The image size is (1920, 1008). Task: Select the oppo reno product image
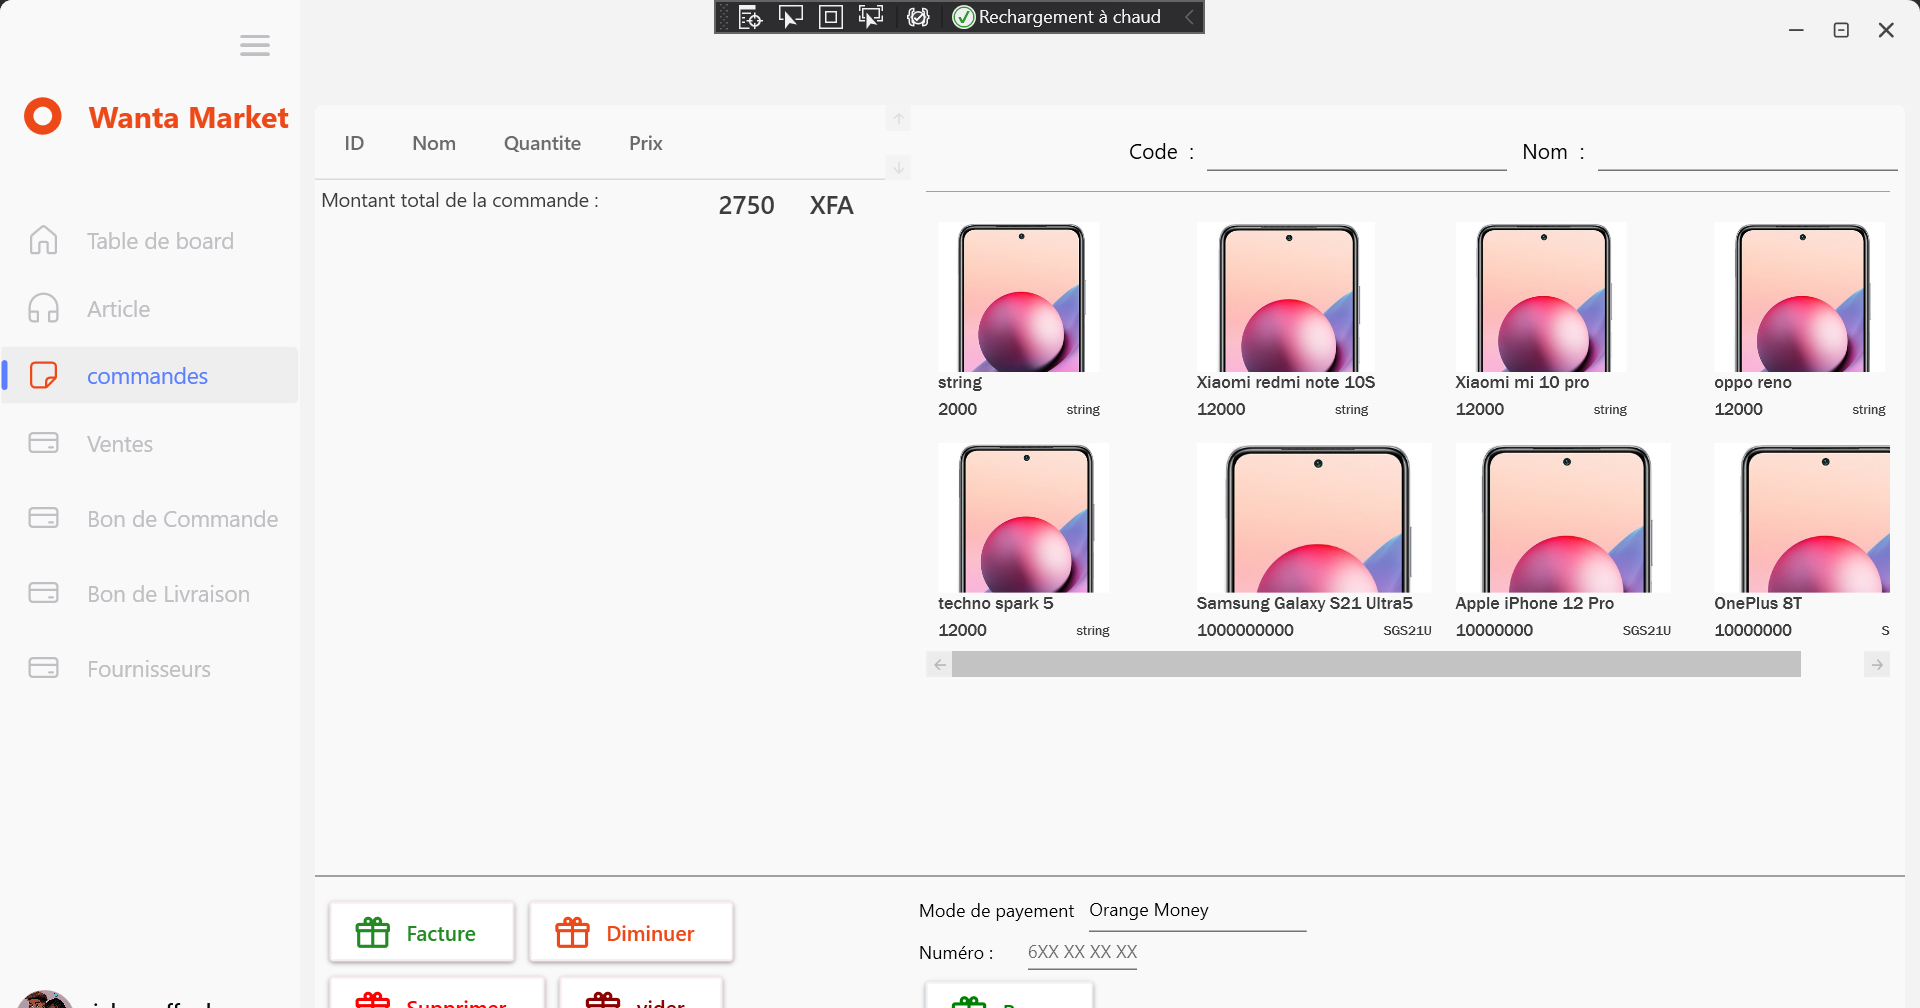[x=1800, y=297]
